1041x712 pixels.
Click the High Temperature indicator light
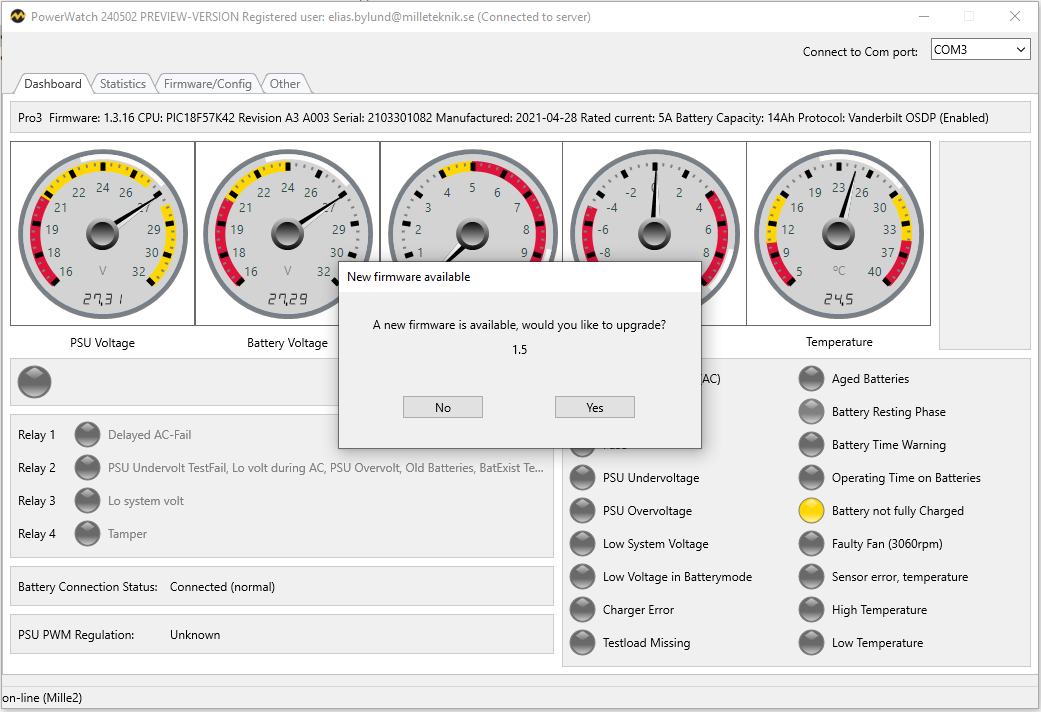(x=811, y=610)
